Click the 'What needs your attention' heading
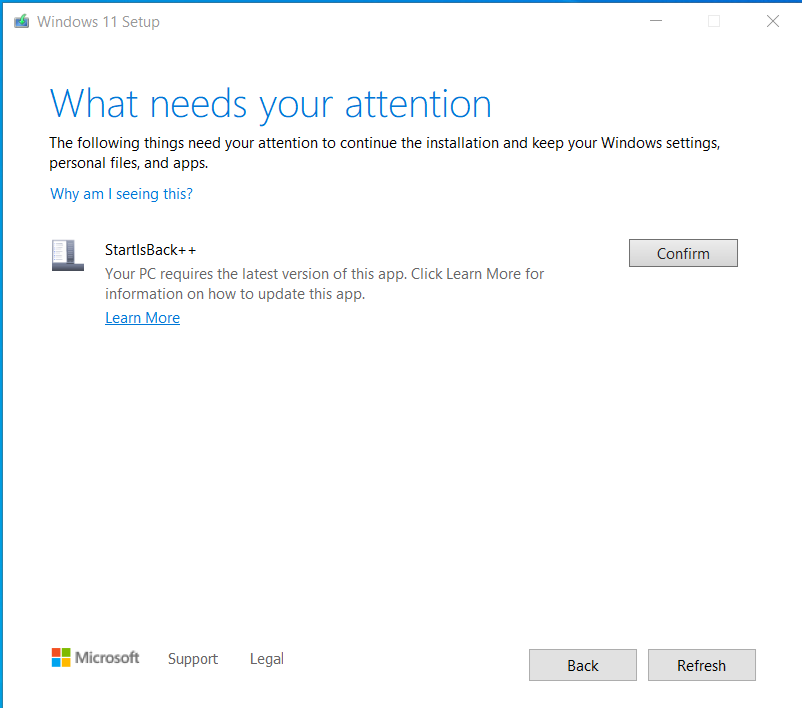This screenshot has height=708, width=802. click(x=271, y=104)
